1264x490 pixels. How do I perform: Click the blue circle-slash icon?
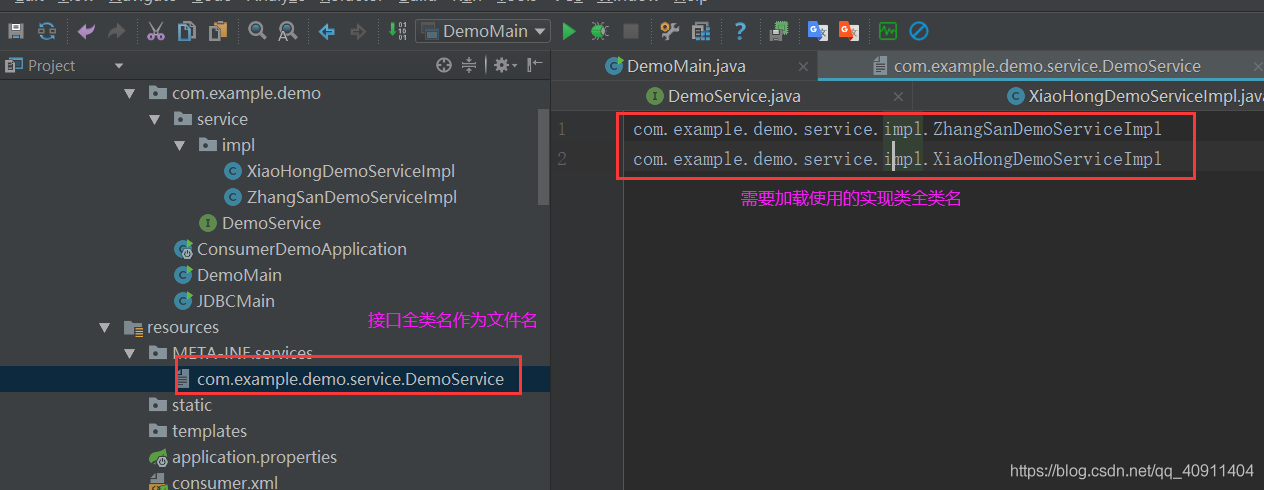click(918, 31)
